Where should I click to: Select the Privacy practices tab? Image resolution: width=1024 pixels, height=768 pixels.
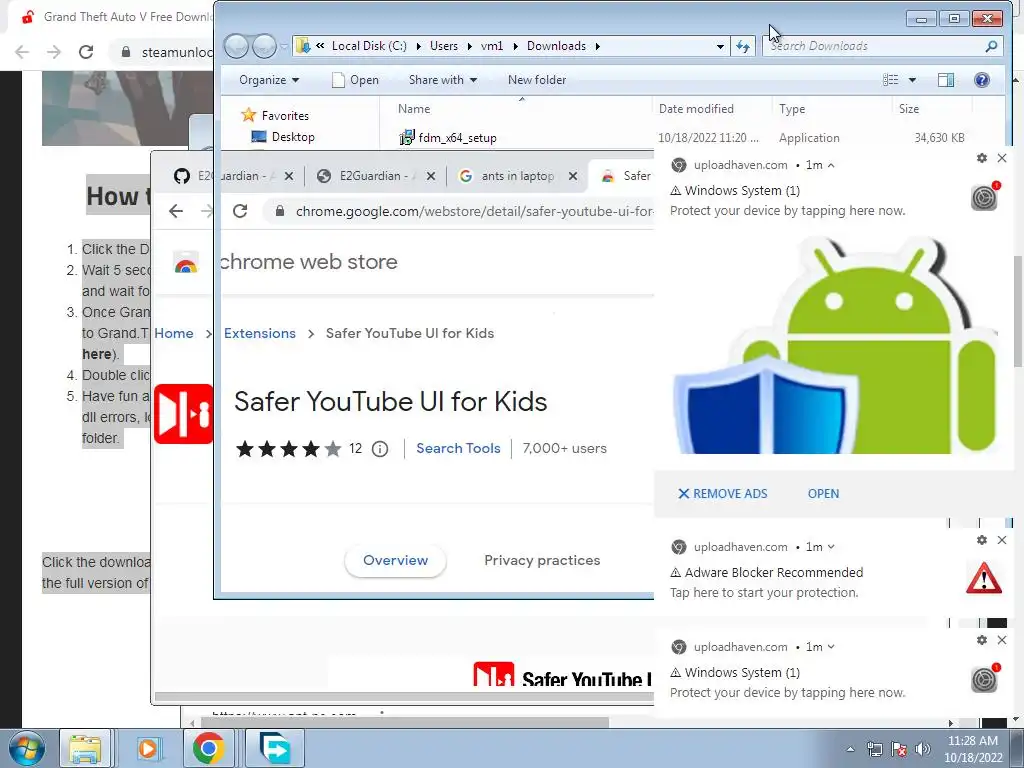[542, 560]
